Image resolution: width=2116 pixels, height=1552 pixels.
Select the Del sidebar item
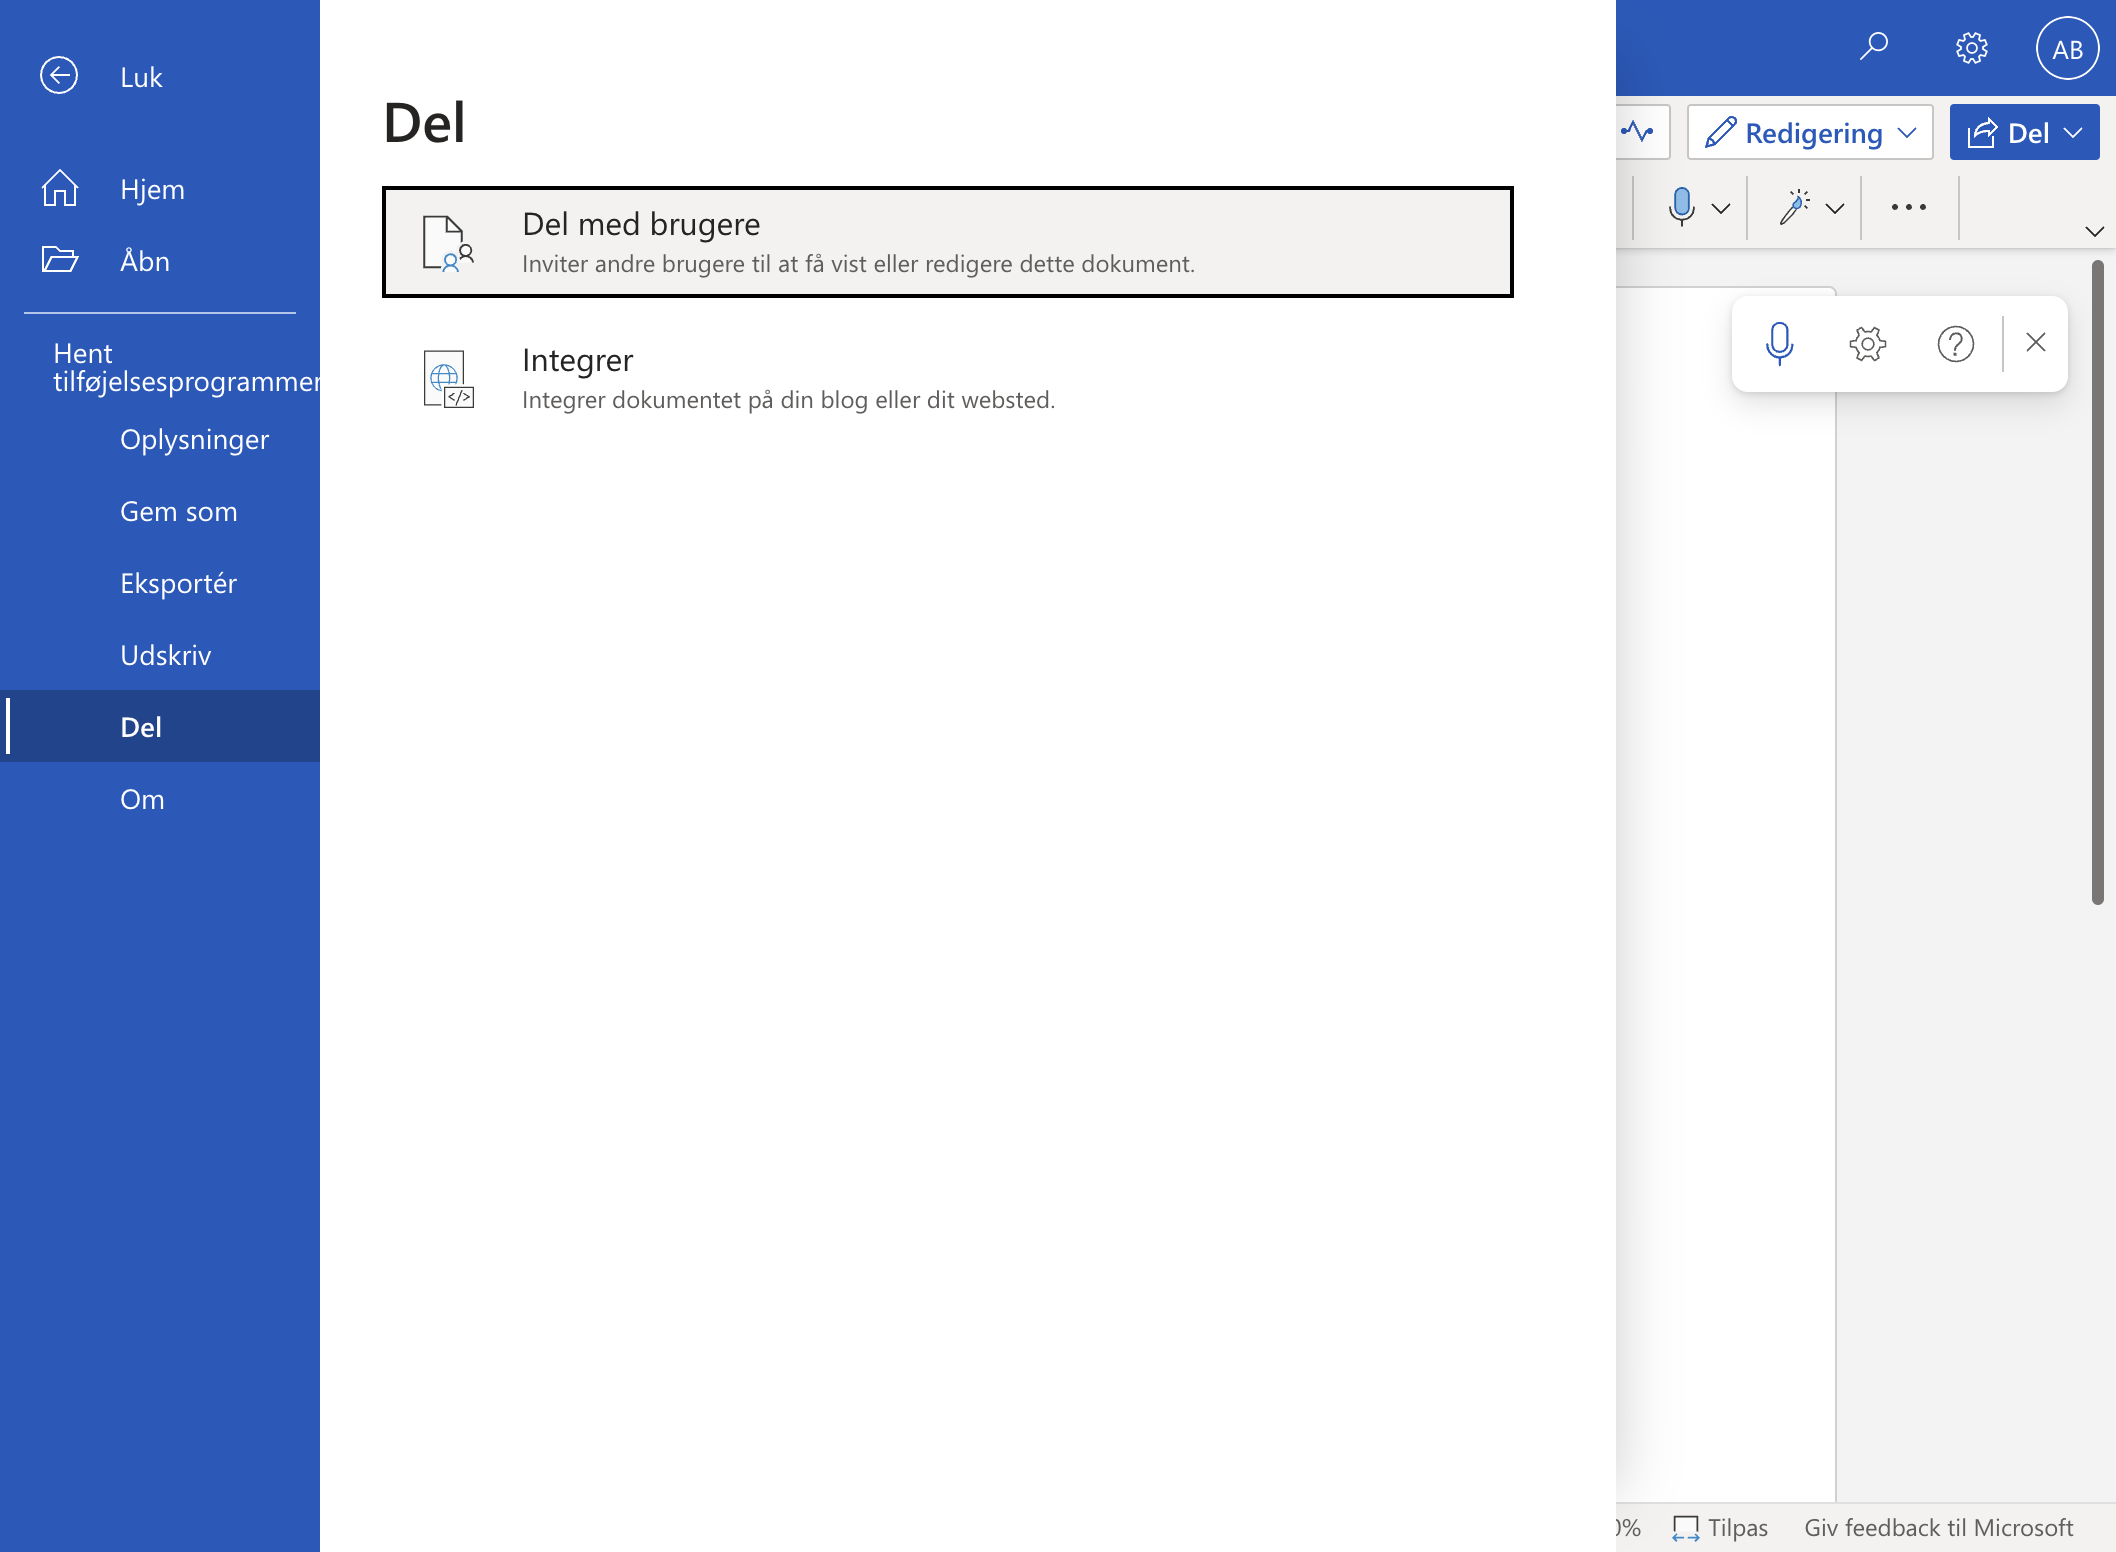point(160,727)
